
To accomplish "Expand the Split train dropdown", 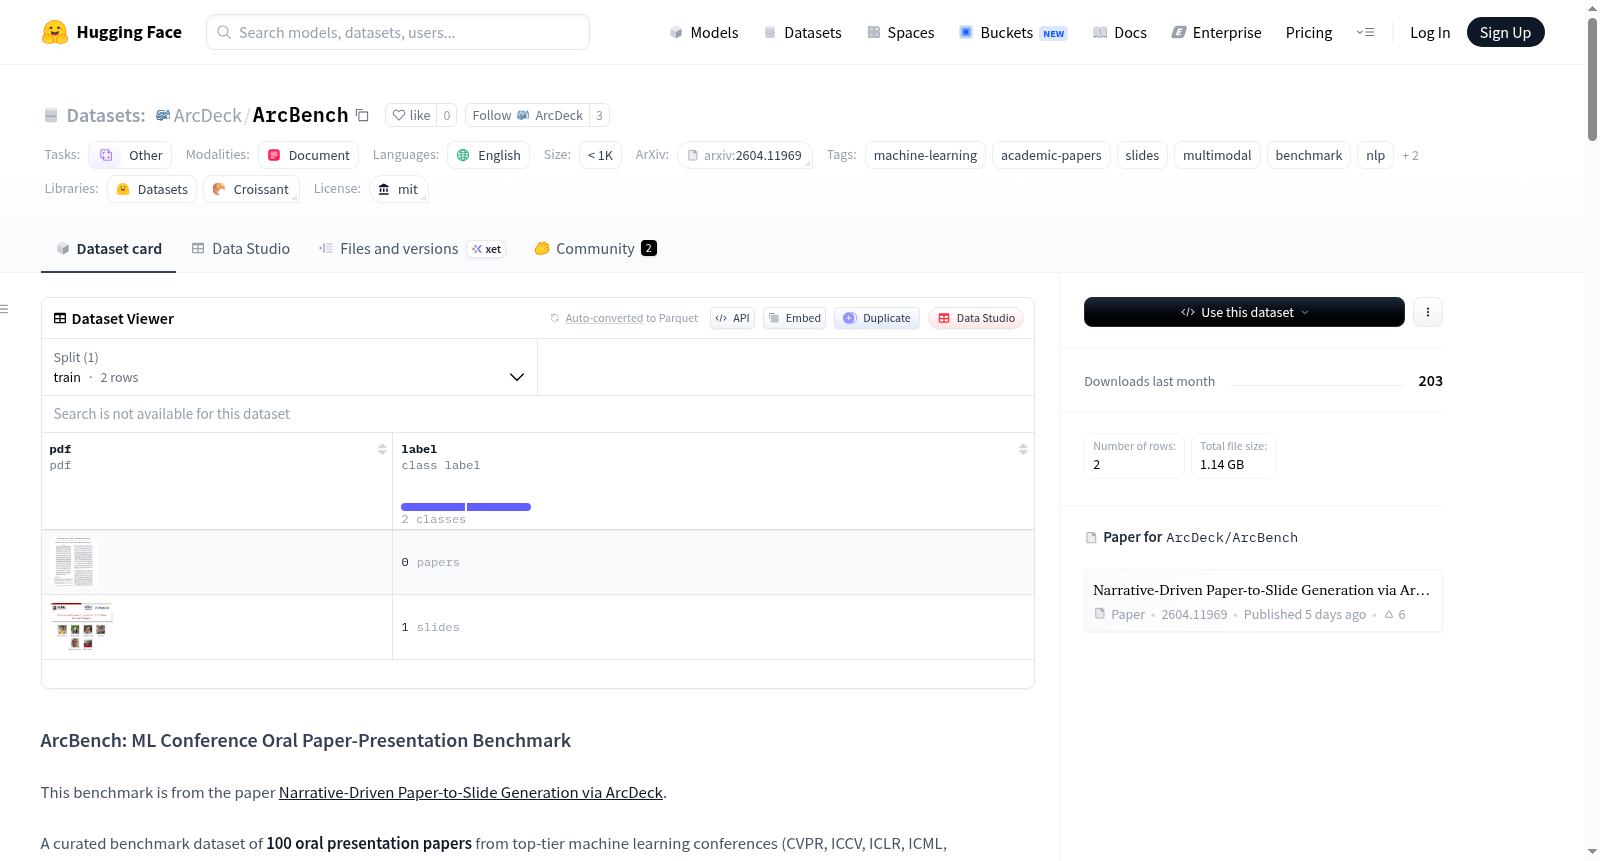I will click(x=289, y=367).
